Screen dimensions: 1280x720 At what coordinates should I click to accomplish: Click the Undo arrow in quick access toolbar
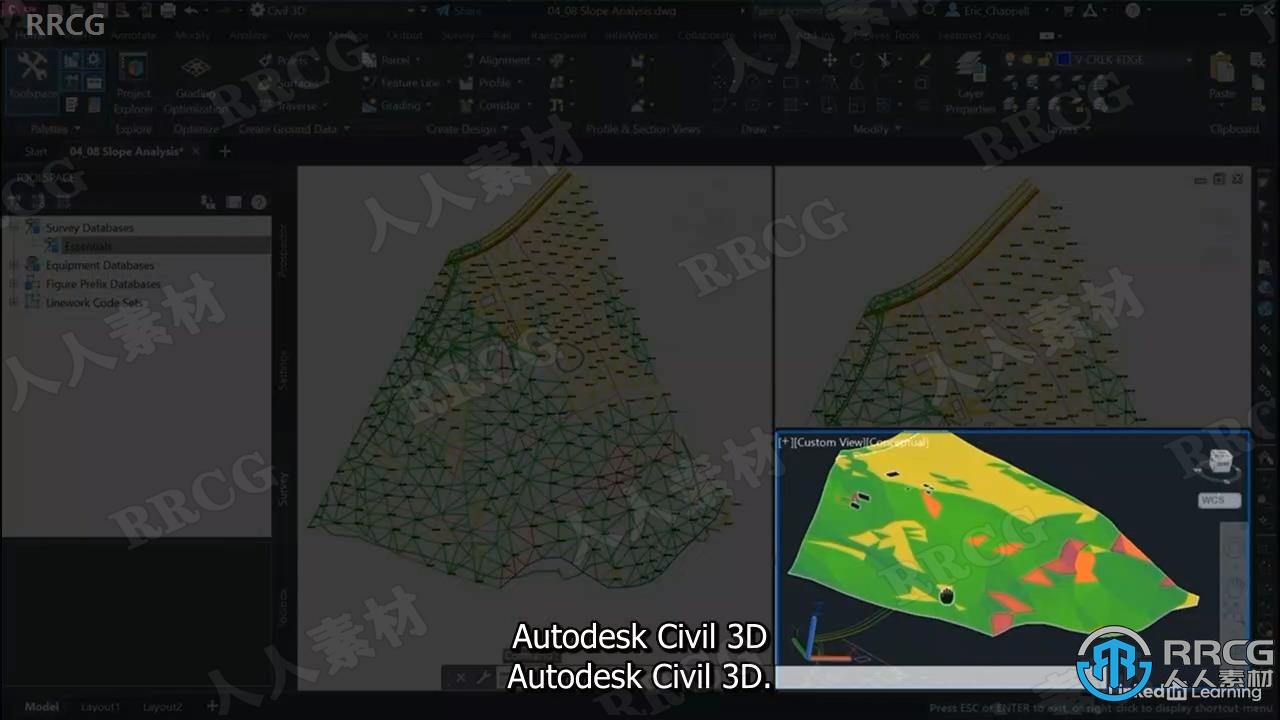tap(190, 10)
